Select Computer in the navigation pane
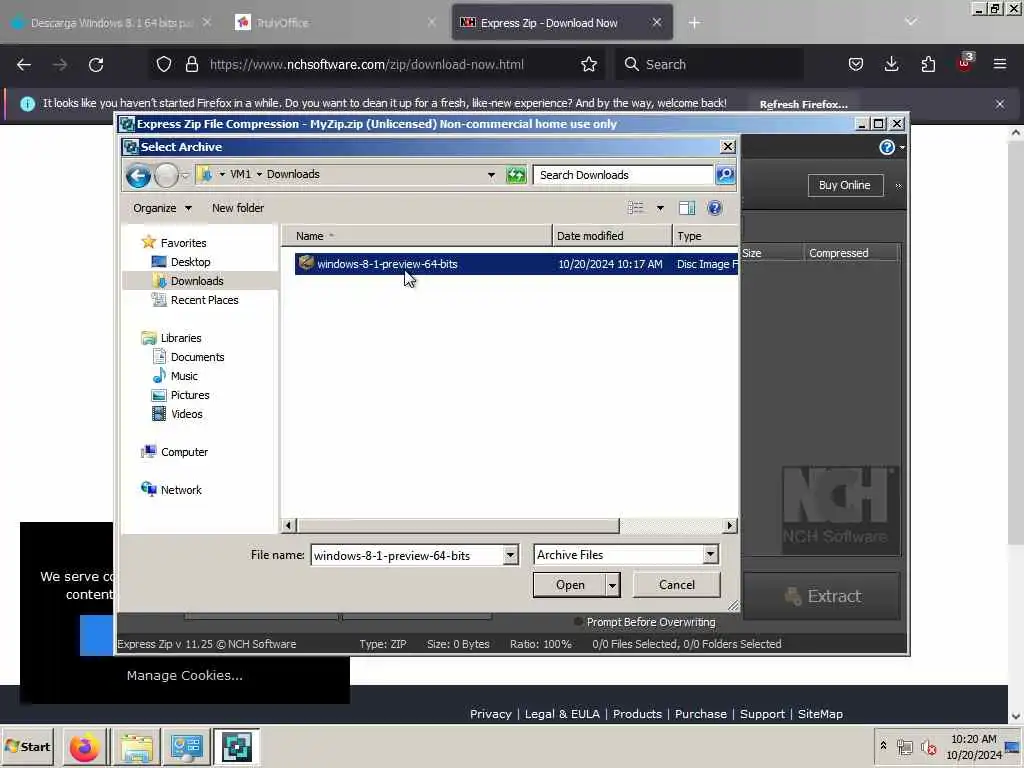This screenshot has height=768, width=1024. click(x=184, y=452)
